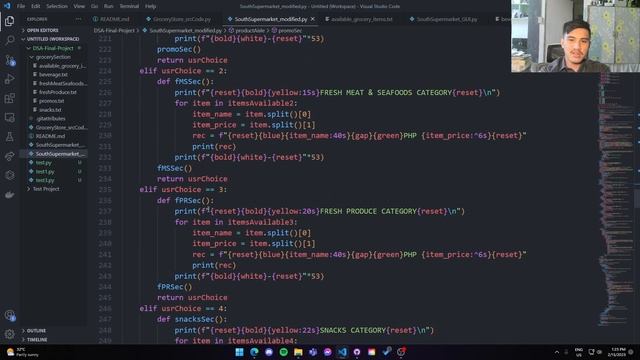640x360 pixels.
Task: Open Spotify from the taskbar
Action: (284, 352)
